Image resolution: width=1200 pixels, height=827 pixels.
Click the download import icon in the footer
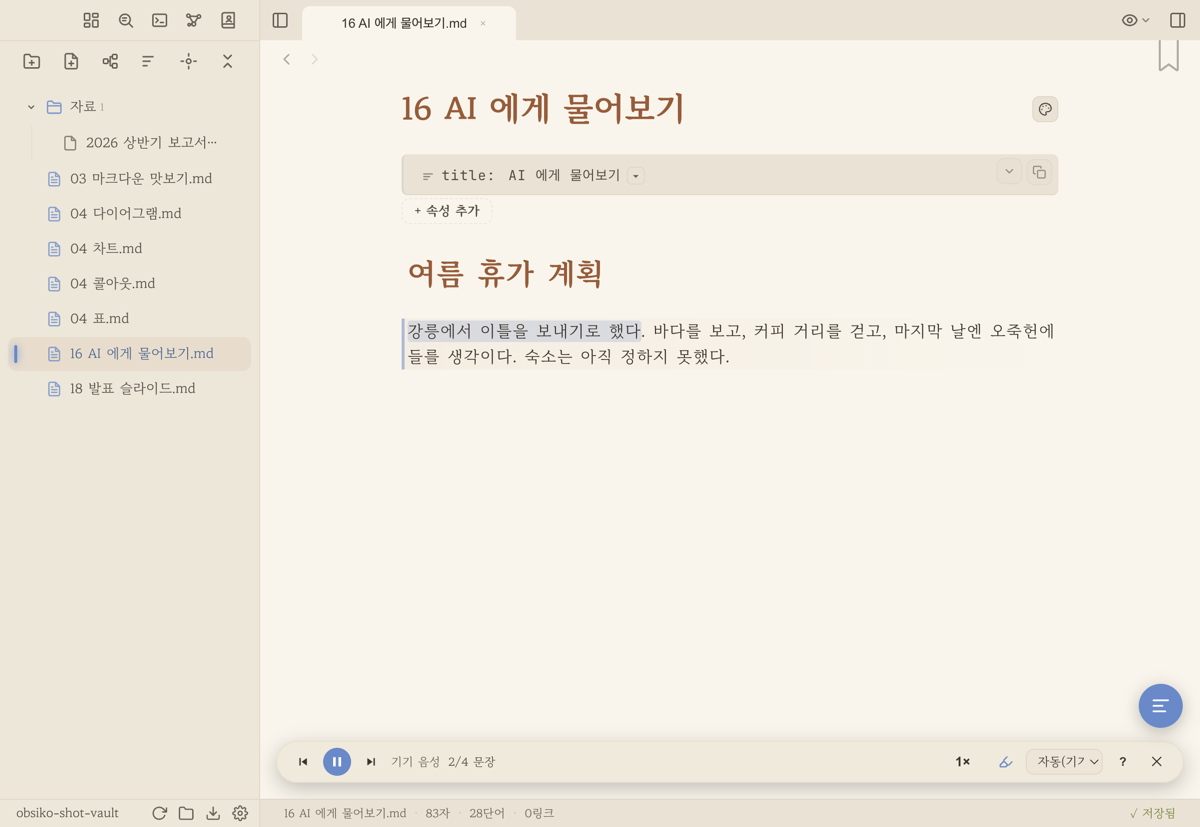(213, 813)
